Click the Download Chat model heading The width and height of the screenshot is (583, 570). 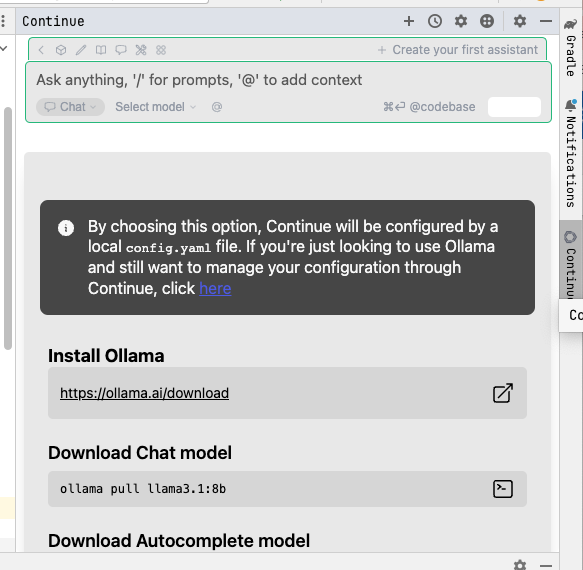click(x=140, y=453)
